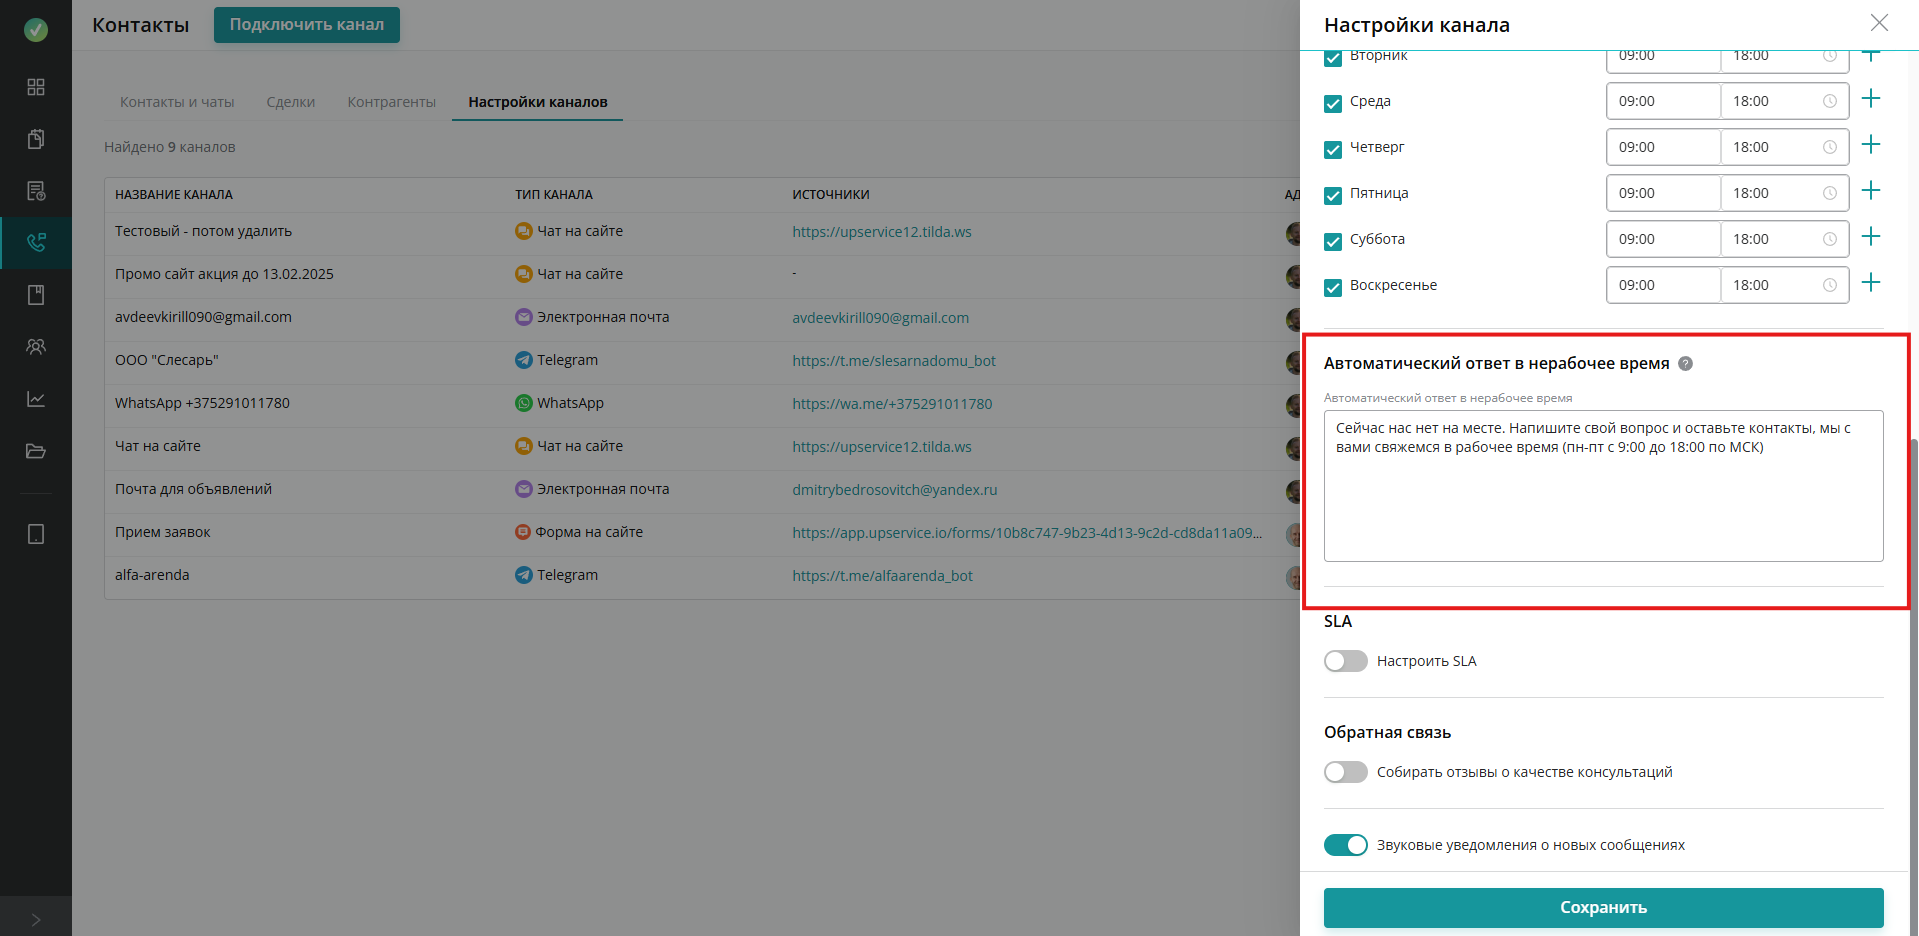Open the tablet device icon in sidebar
Image resolution: width=1919 pixels, height=936 pixels.
[x=36, y=534]
